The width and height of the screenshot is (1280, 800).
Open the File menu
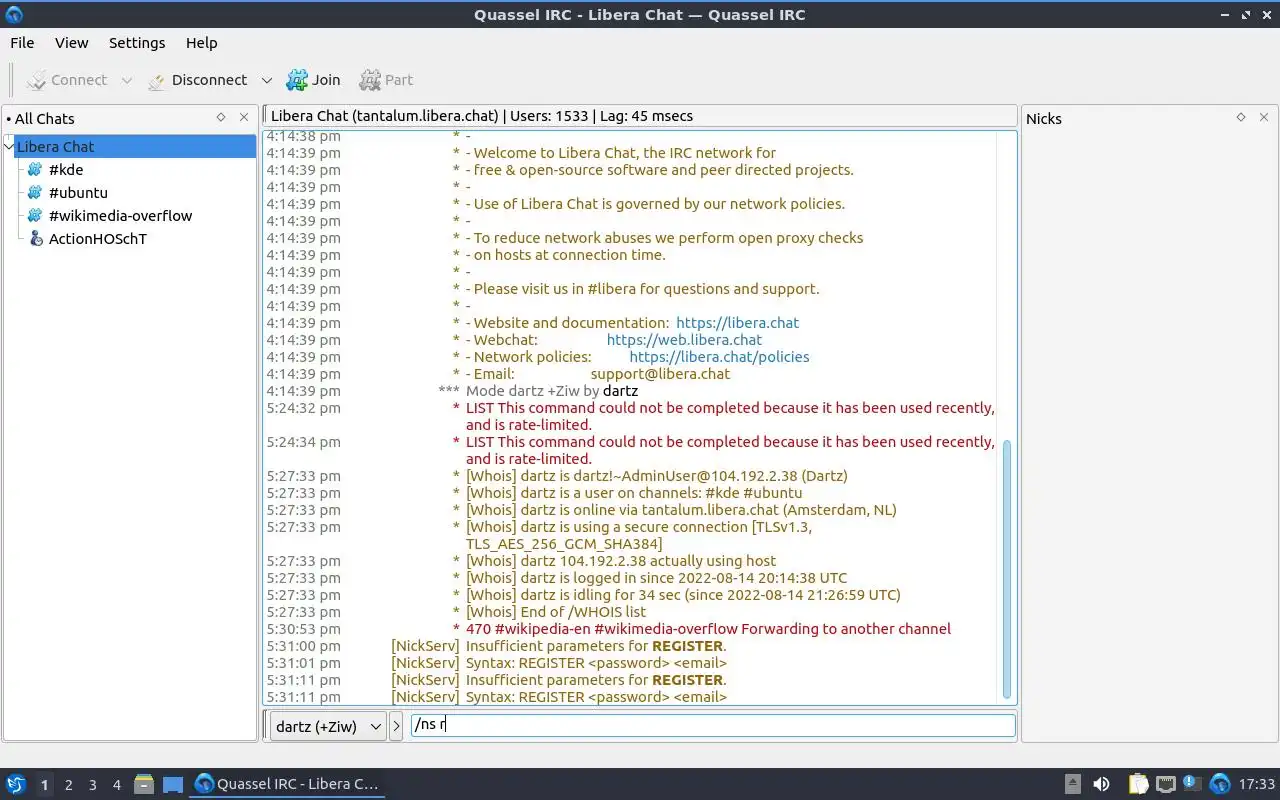(x=22, y=43)
